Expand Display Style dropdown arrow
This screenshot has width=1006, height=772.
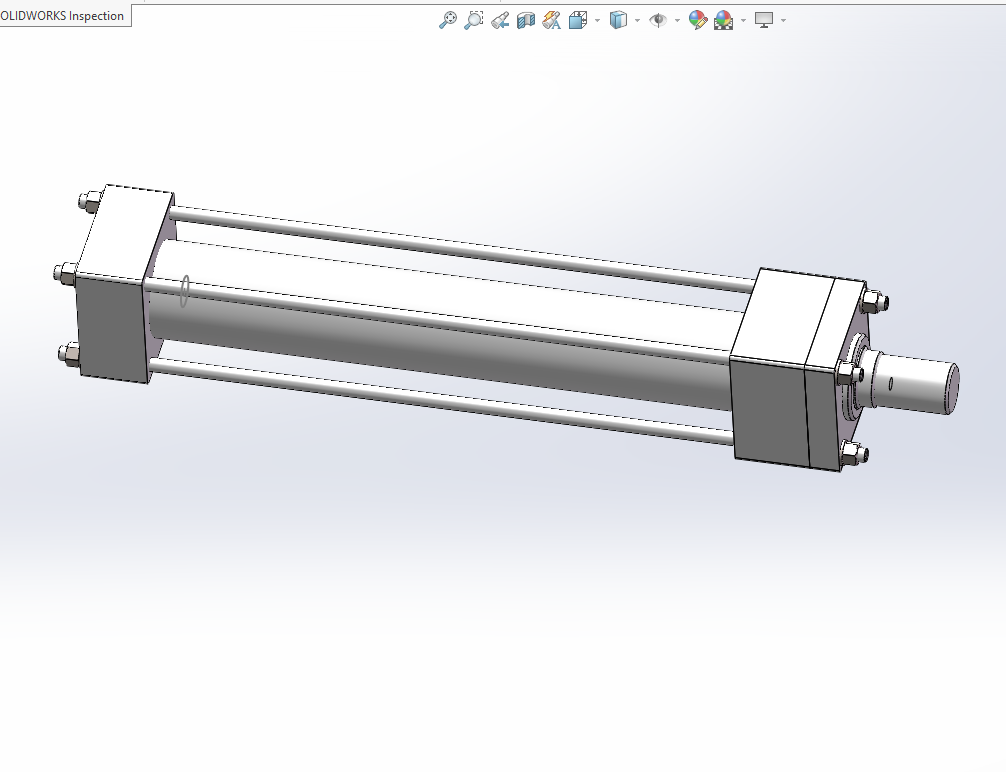pos(637,21)
